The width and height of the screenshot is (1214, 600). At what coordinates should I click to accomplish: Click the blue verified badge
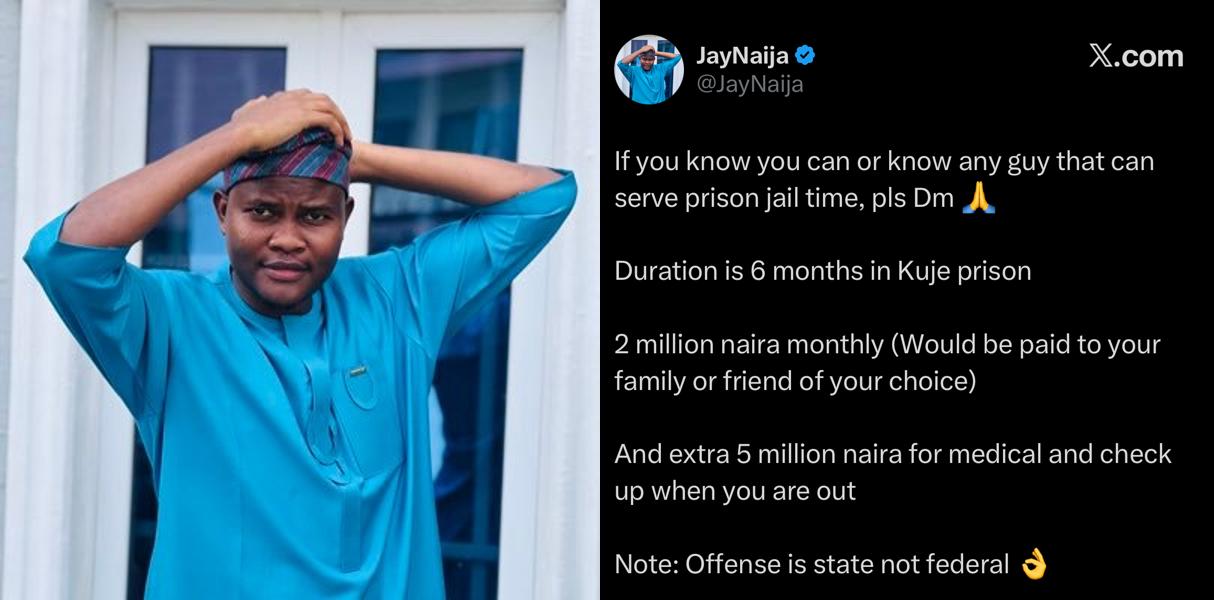(805, 56)
